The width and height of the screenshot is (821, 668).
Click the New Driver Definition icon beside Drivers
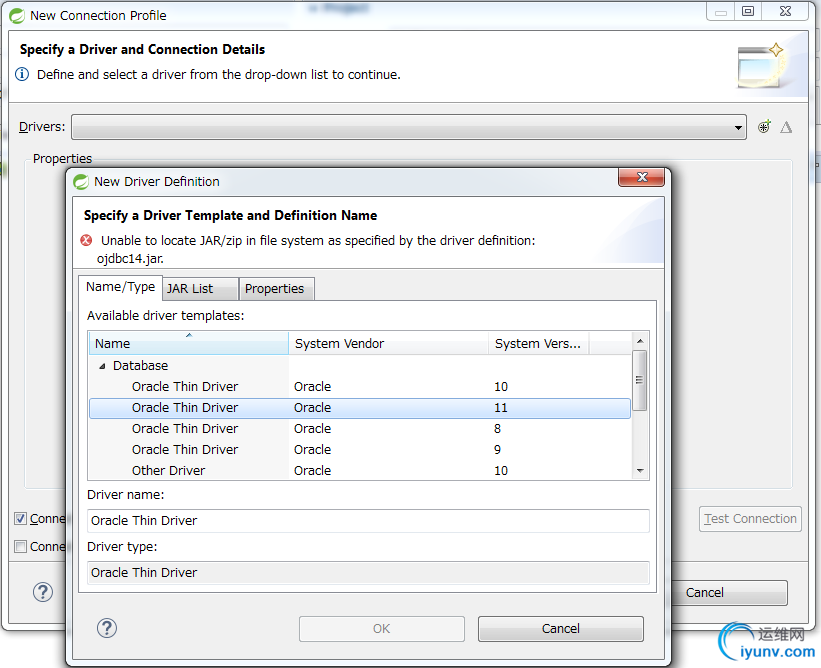coord(764,127)
